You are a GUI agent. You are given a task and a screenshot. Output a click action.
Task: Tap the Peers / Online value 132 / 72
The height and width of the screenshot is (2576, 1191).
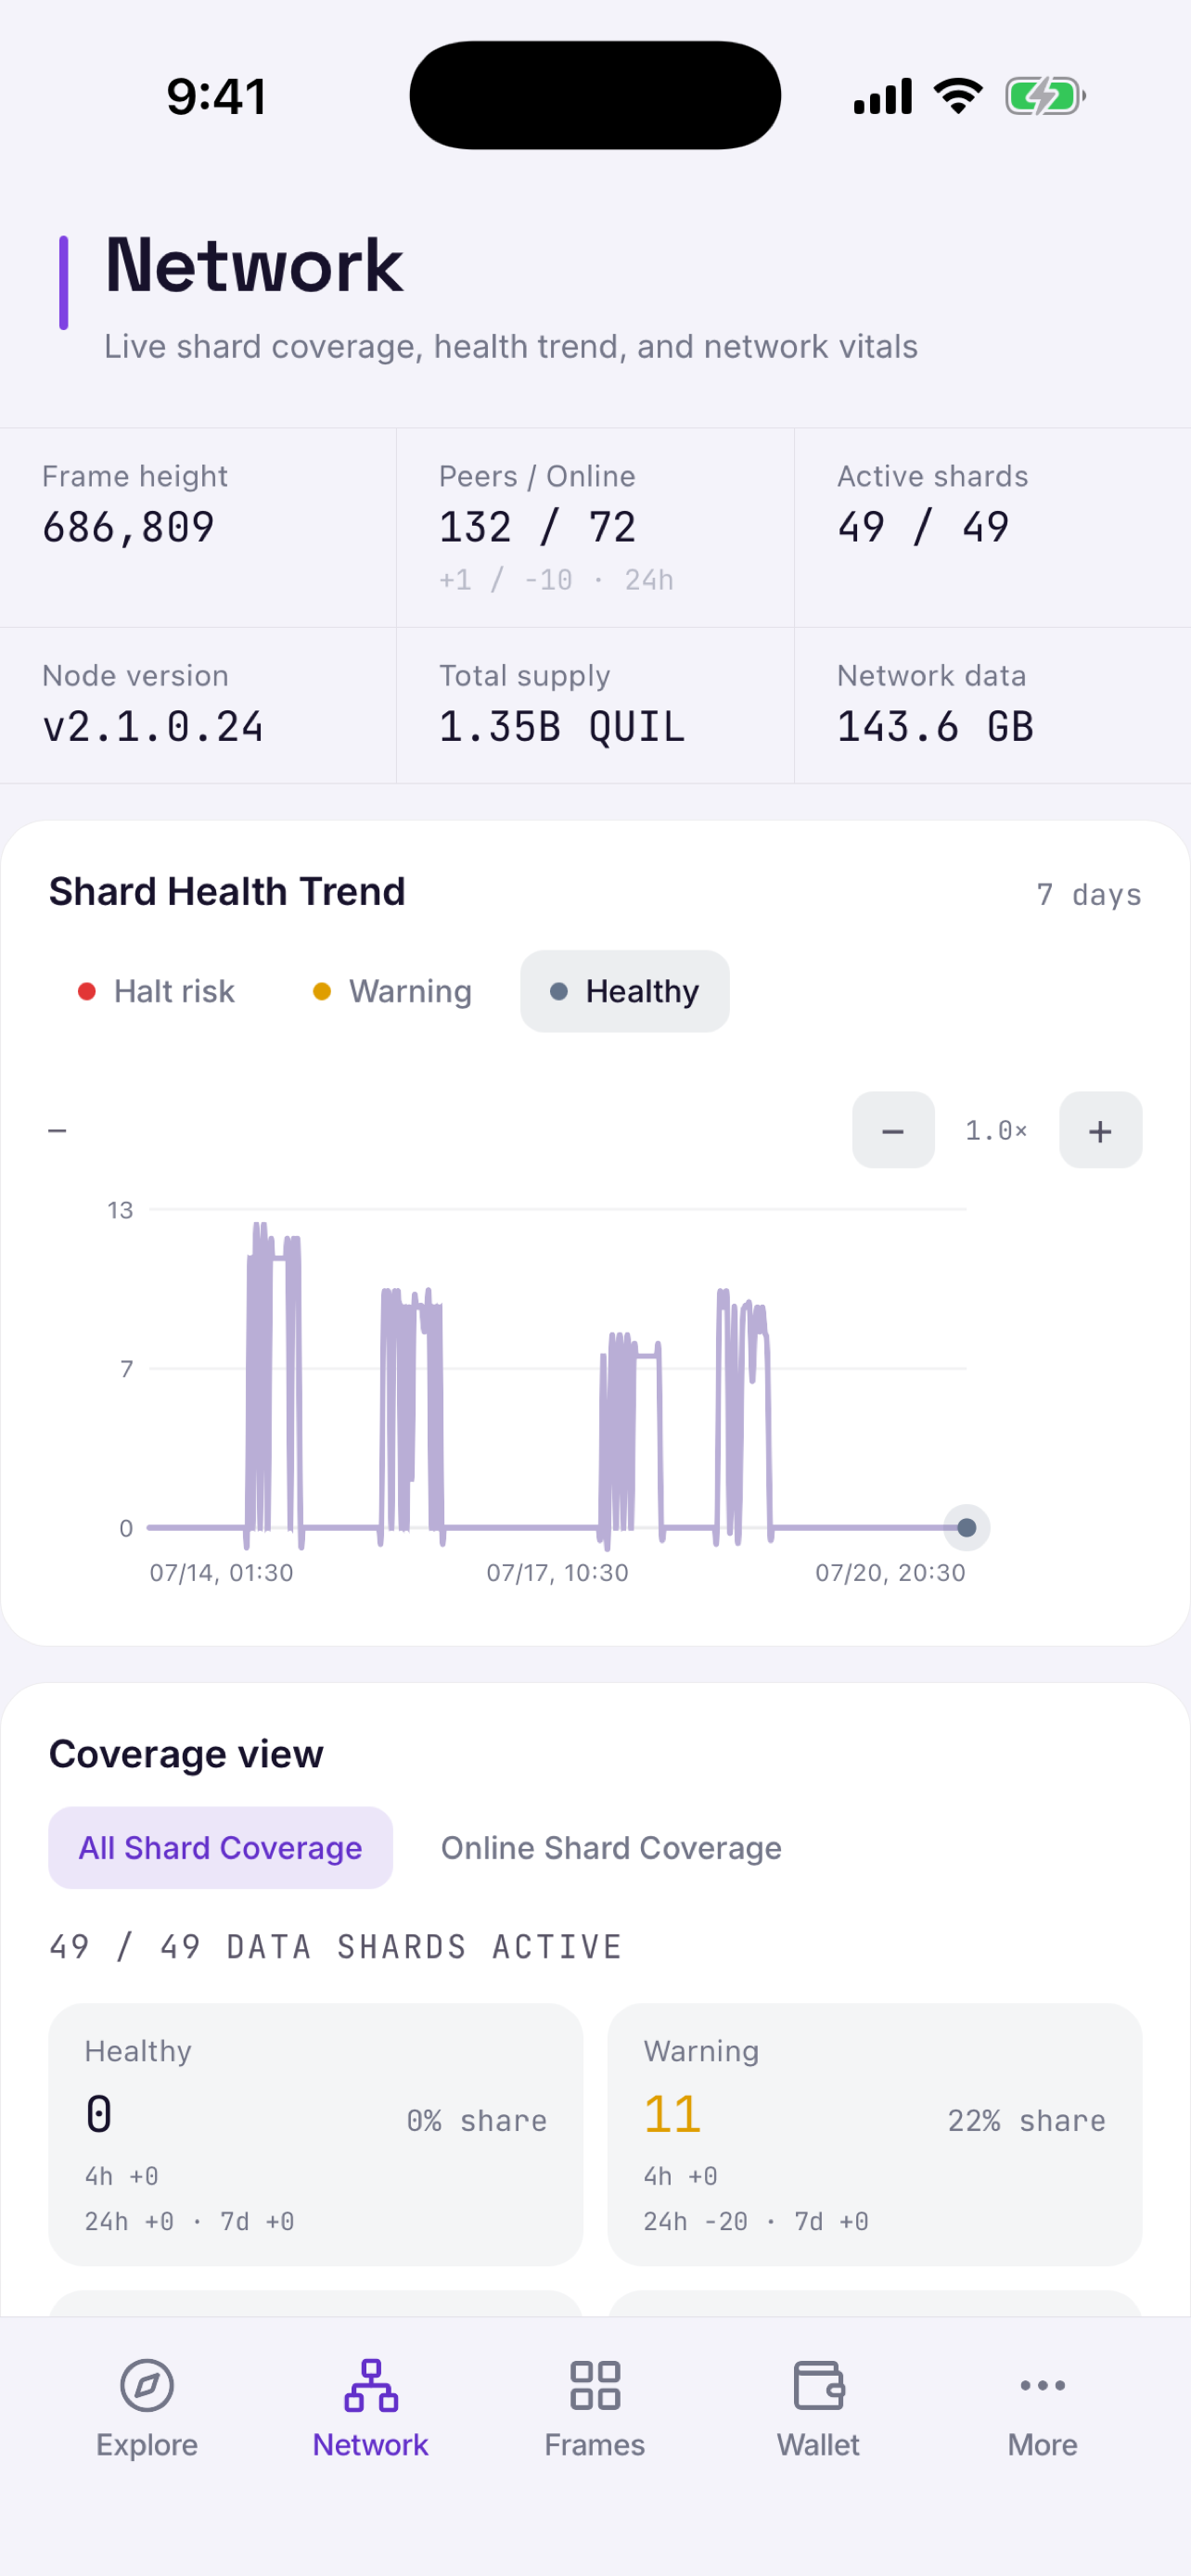pos(537,527)
